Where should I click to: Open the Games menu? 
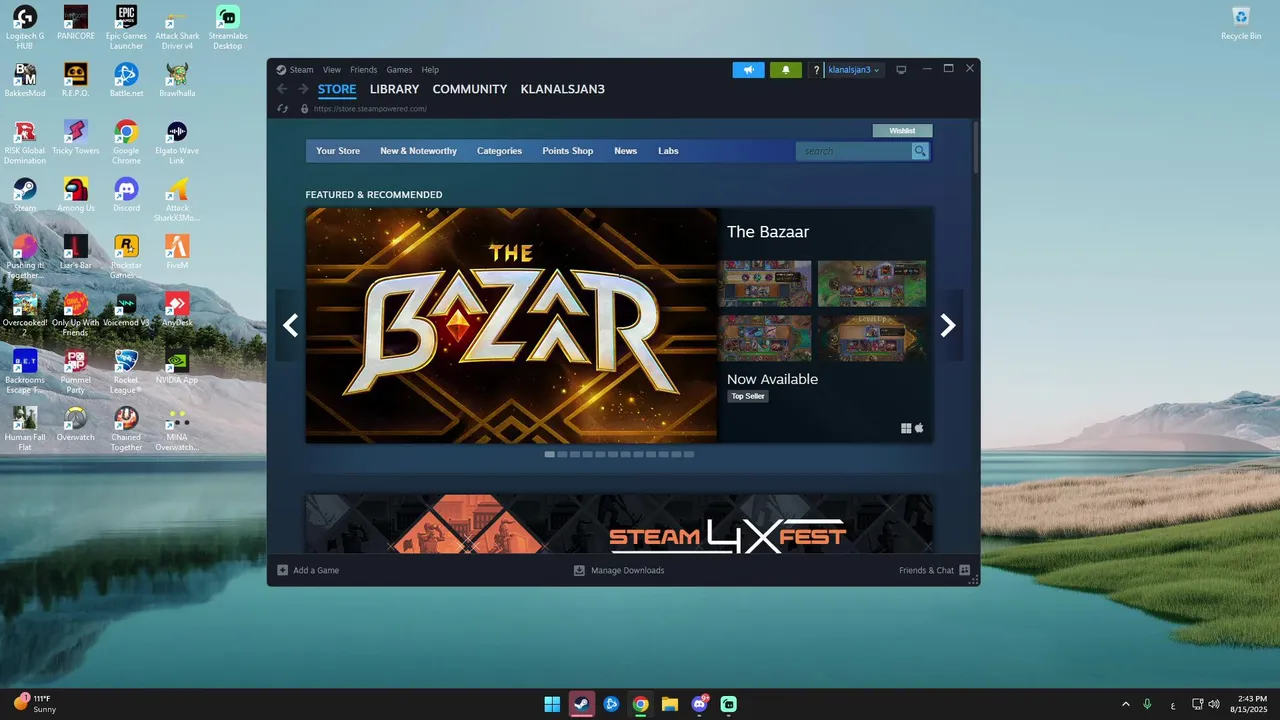[399, 70]
